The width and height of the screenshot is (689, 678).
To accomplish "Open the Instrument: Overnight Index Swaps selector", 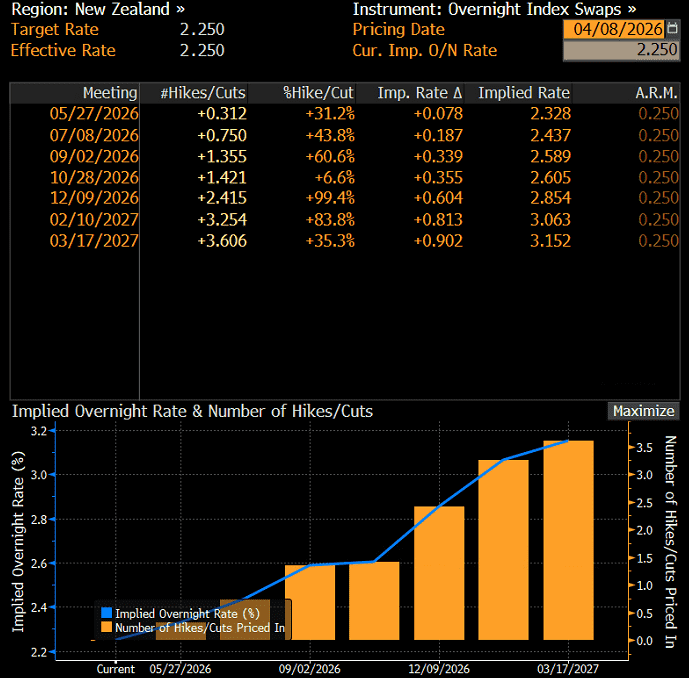I will coord(494,9).
